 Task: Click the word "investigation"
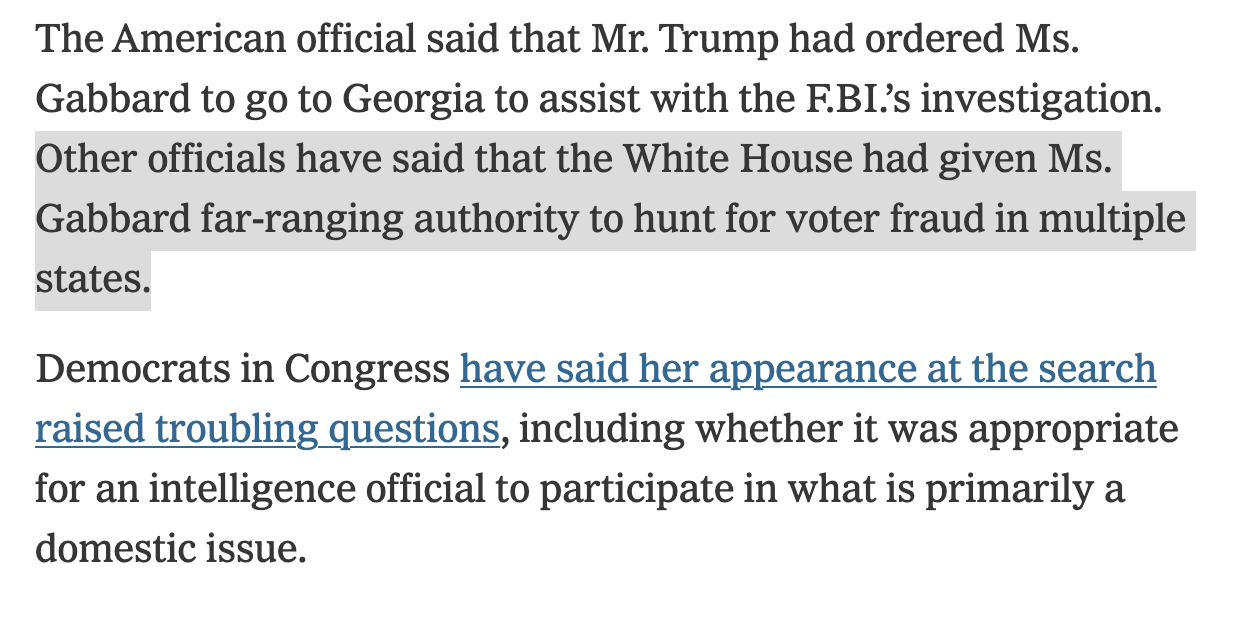click(x=1063, y=99)
